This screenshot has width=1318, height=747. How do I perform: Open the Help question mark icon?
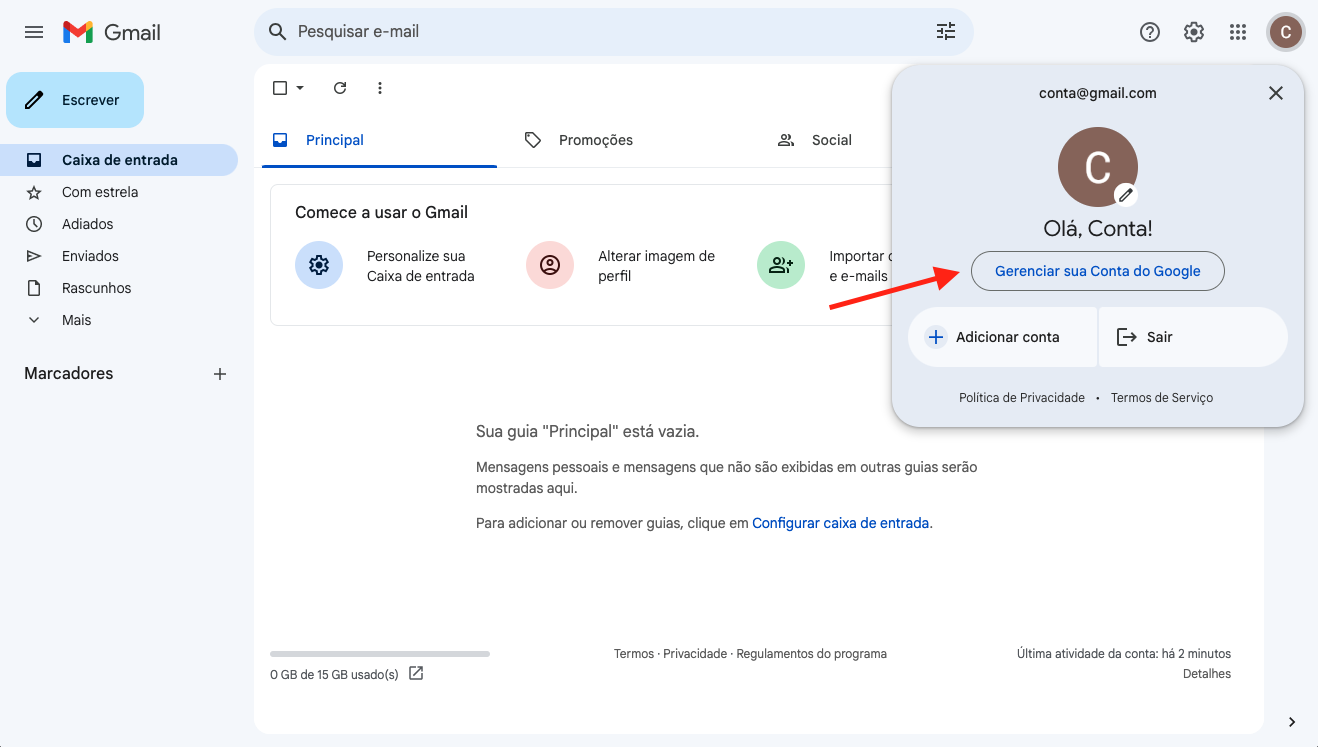1150,32
